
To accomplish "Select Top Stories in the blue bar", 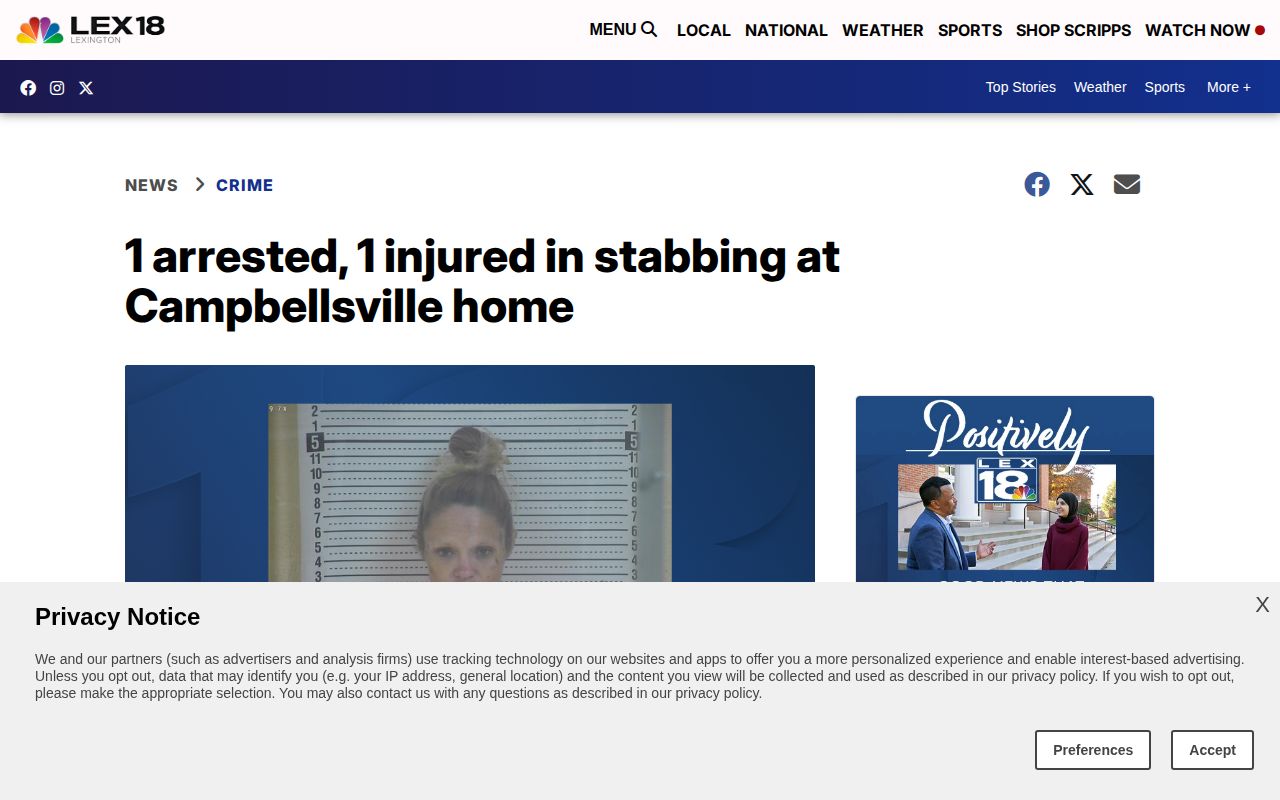I will coord(1020,87).
